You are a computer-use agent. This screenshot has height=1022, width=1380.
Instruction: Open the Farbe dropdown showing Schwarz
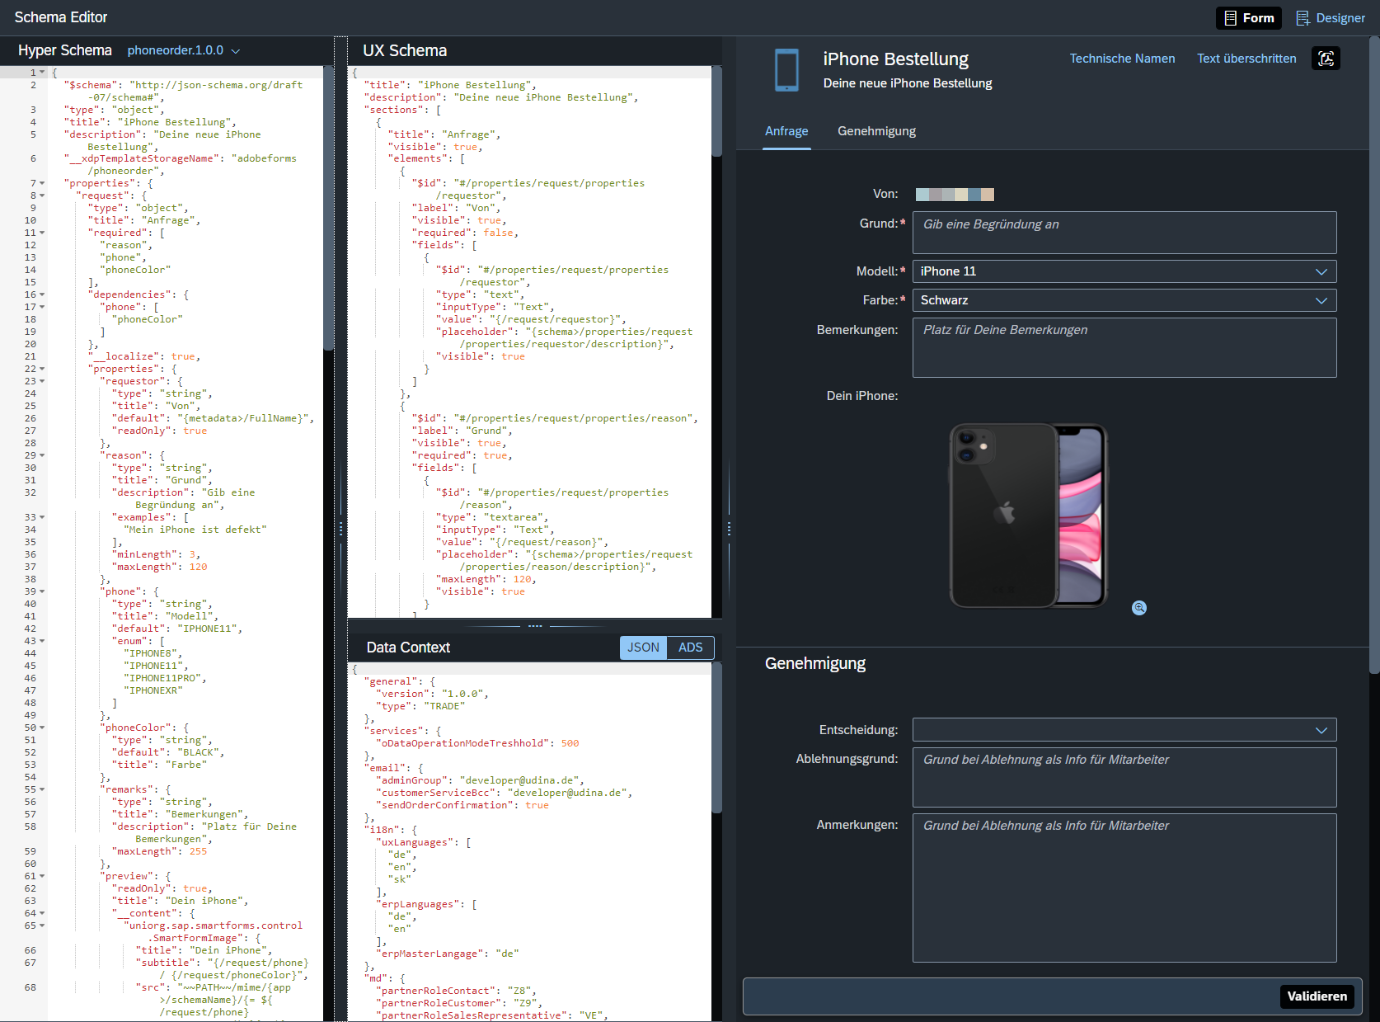1124,300
